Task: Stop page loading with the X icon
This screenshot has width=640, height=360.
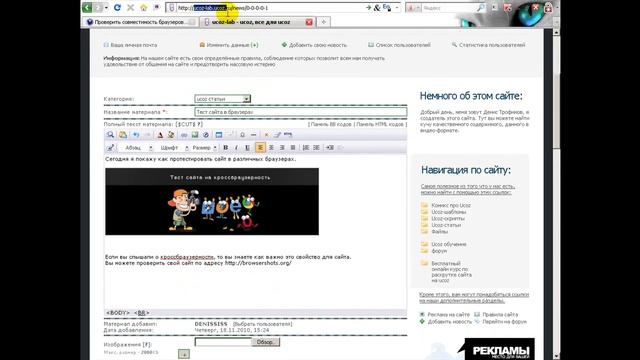Action: [131, 7]
